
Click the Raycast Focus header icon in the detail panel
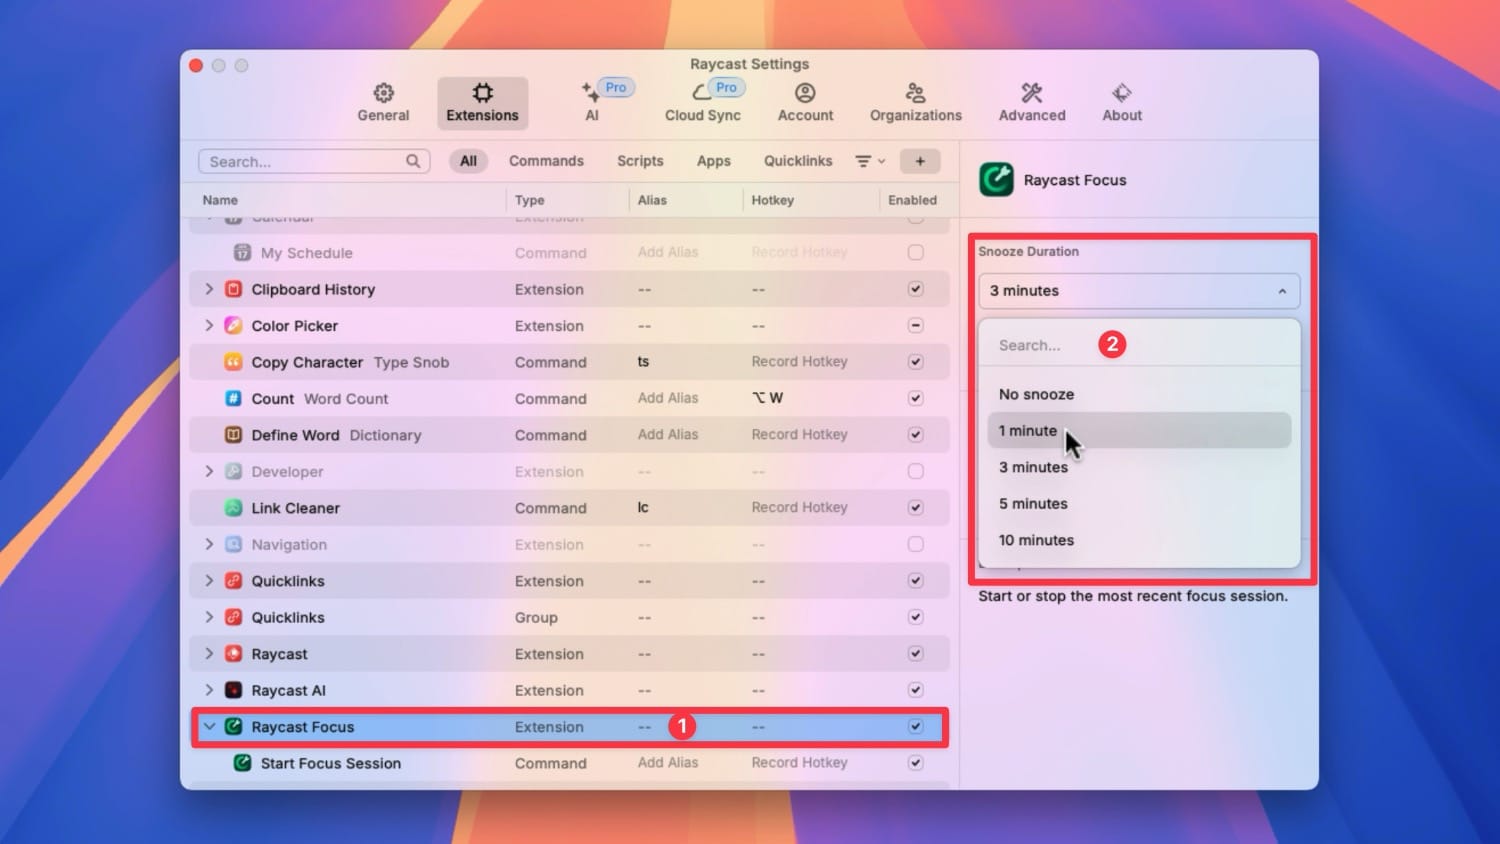[996, 180]
